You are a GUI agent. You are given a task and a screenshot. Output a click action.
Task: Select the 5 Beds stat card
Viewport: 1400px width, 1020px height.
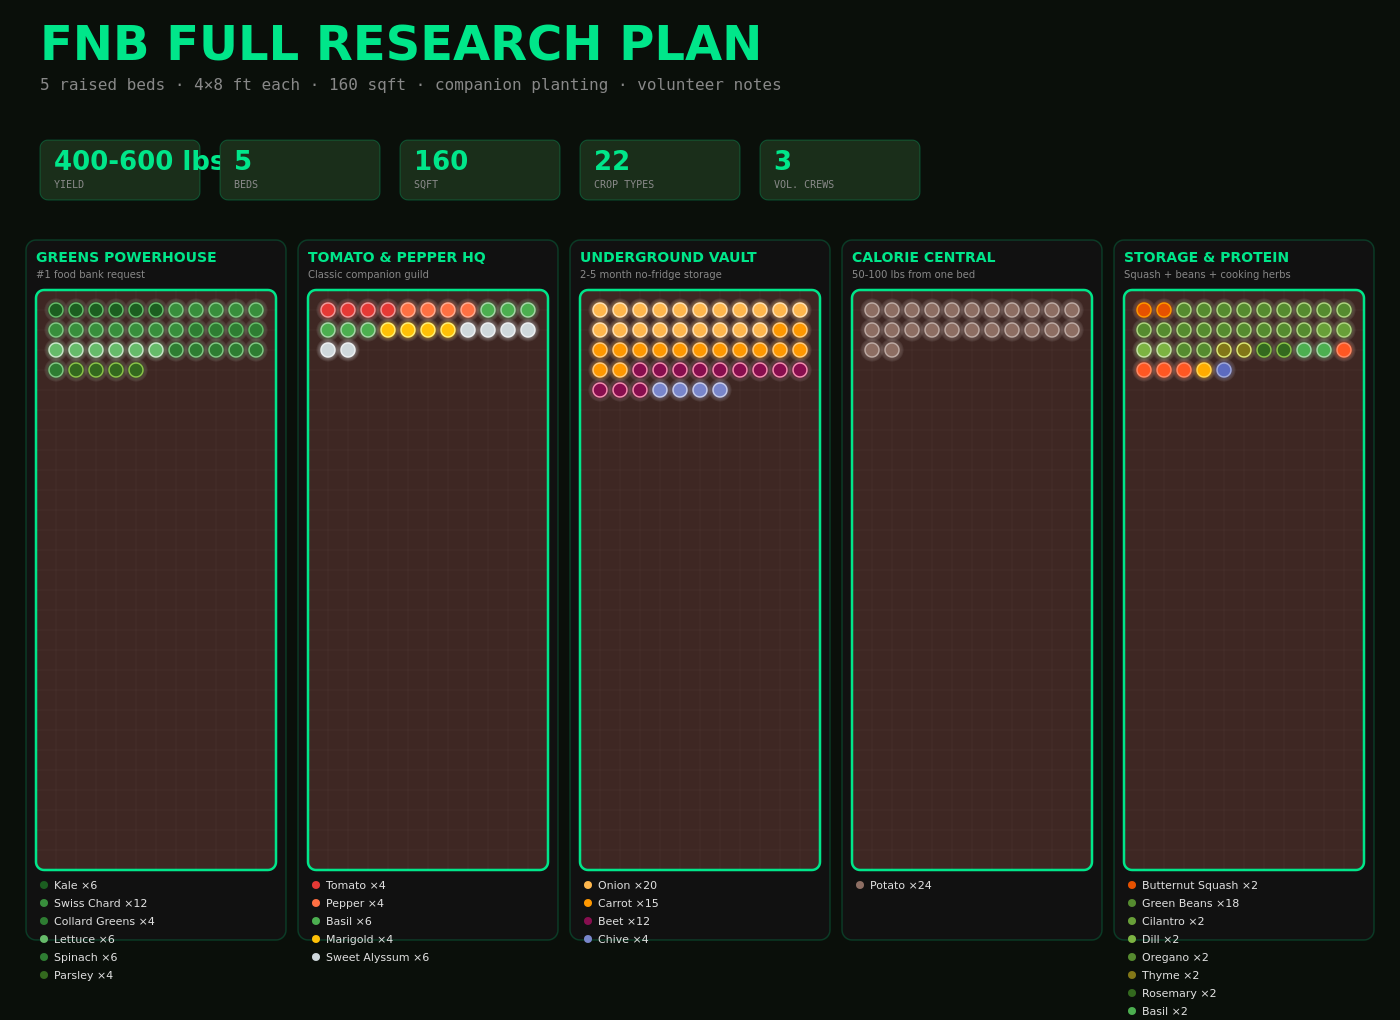tap(300, 170)
